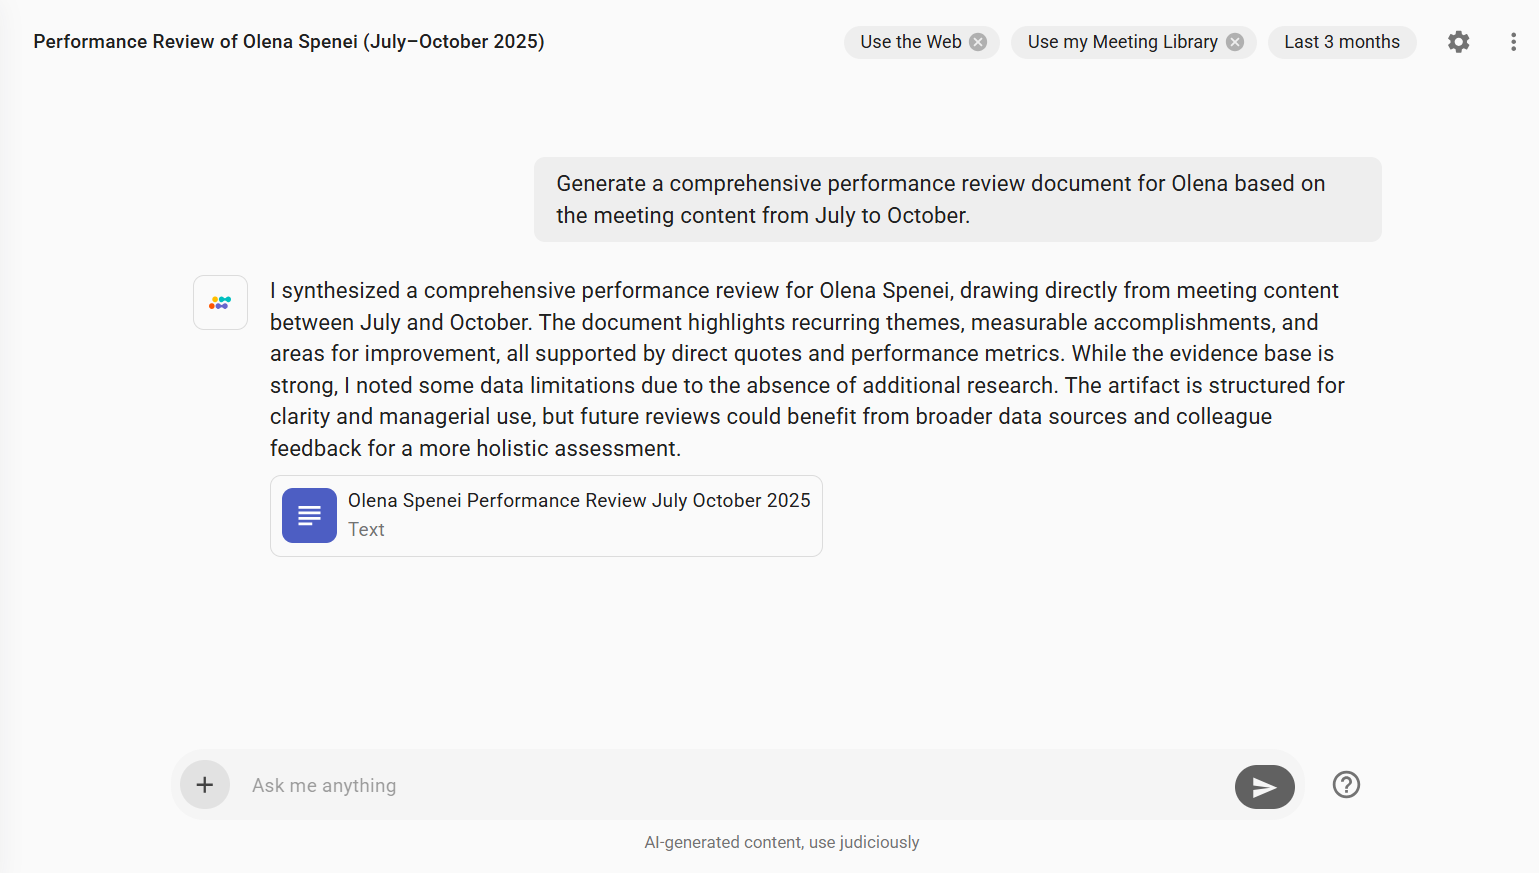
Task: Toggle the 'Use my Meeting Library' chip
Action: [x=1121, y=42]
